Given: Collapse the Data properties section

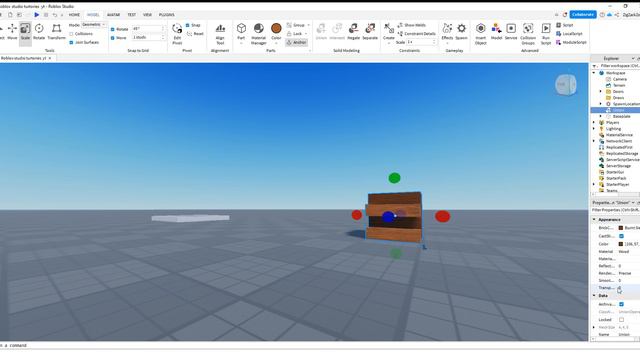Looking at the screenshot, I should 594,296.
